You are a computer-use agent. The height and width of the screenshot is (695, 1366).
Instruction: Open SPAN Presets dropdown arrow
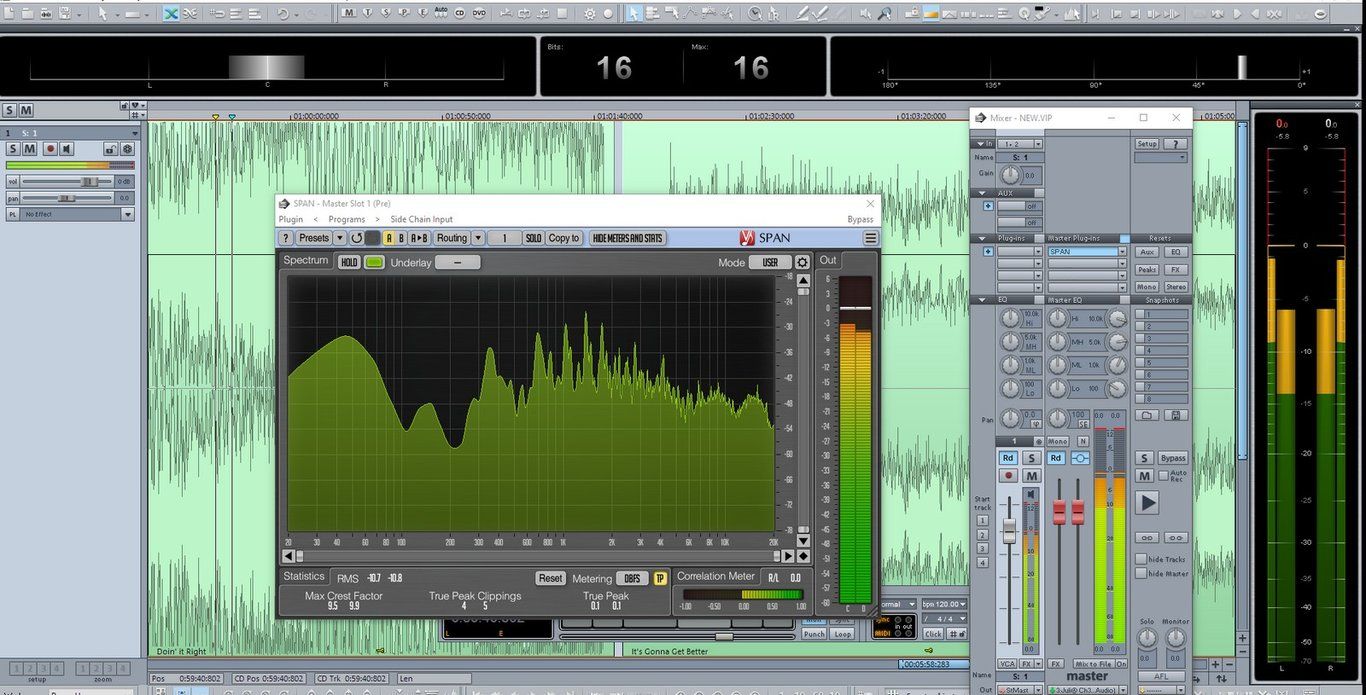coord(340,238)
